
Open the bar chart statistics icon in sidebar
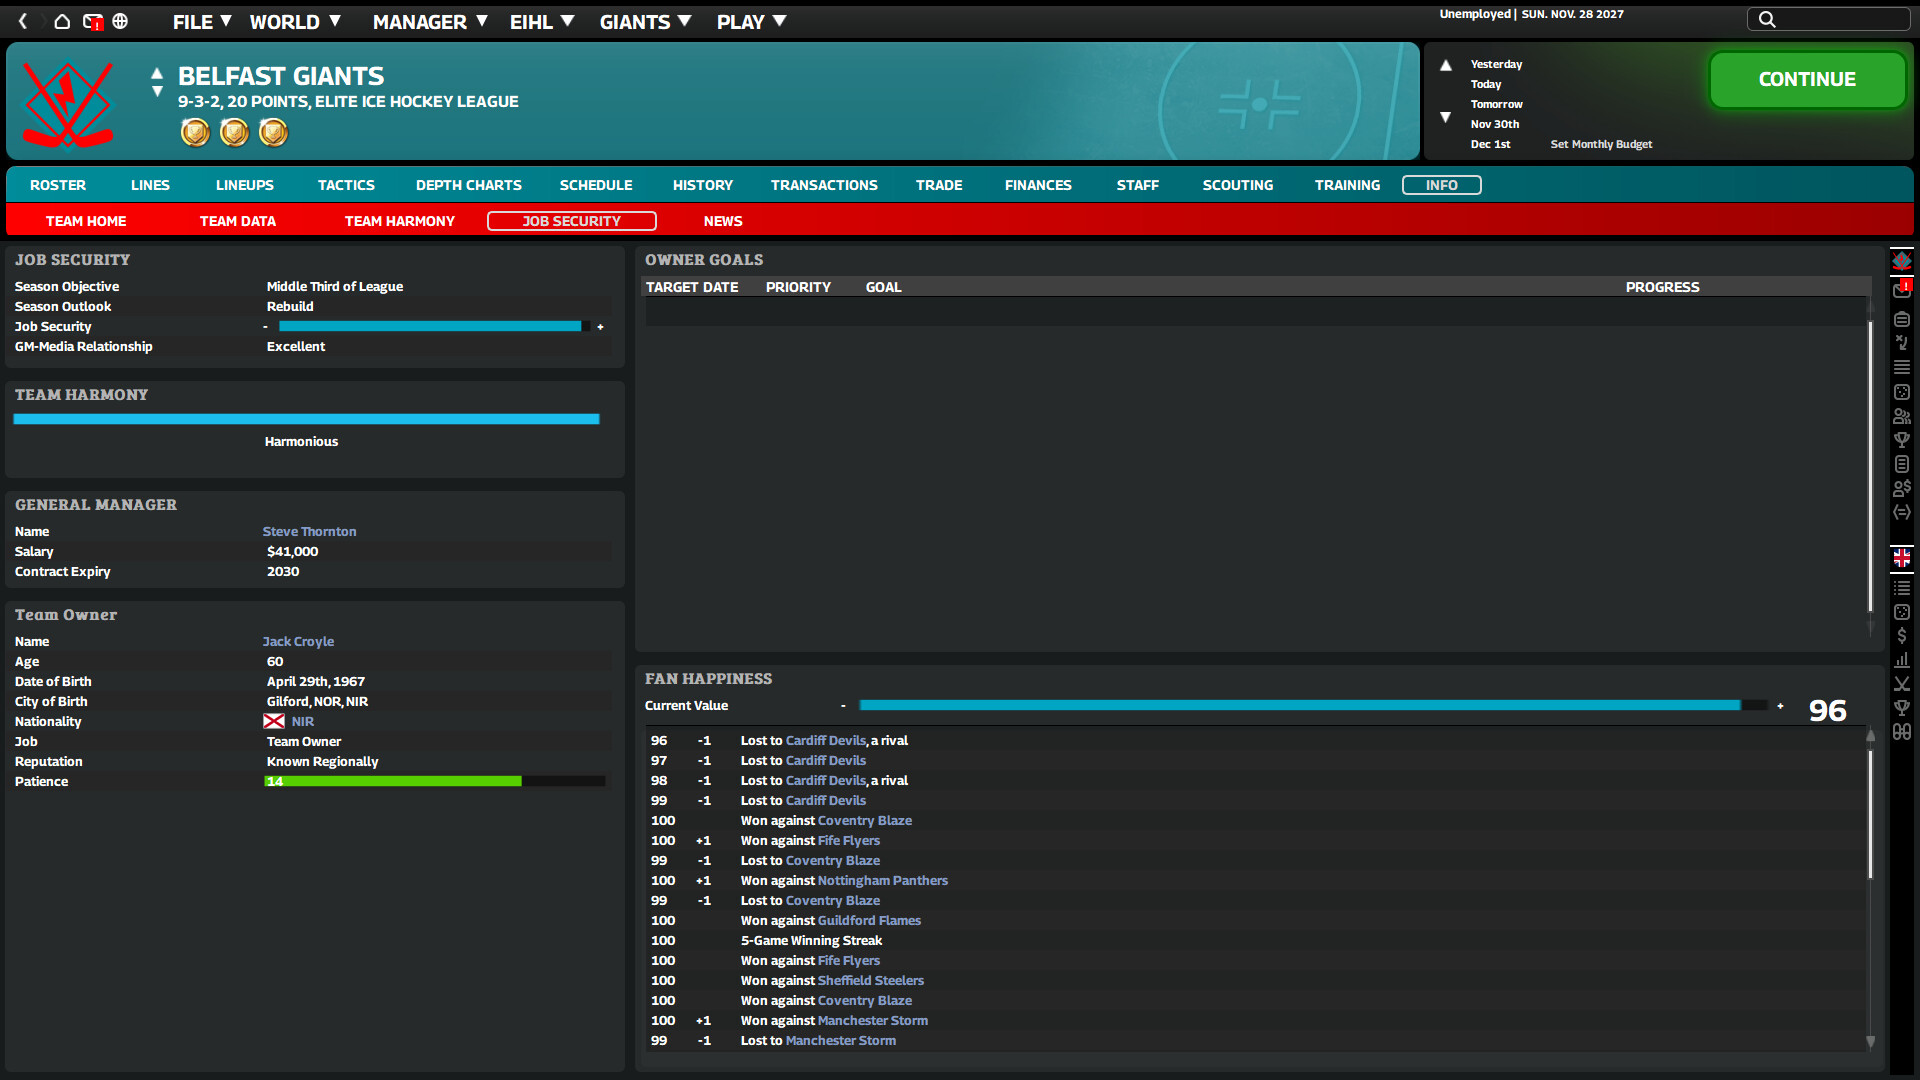coord(1902,660)
